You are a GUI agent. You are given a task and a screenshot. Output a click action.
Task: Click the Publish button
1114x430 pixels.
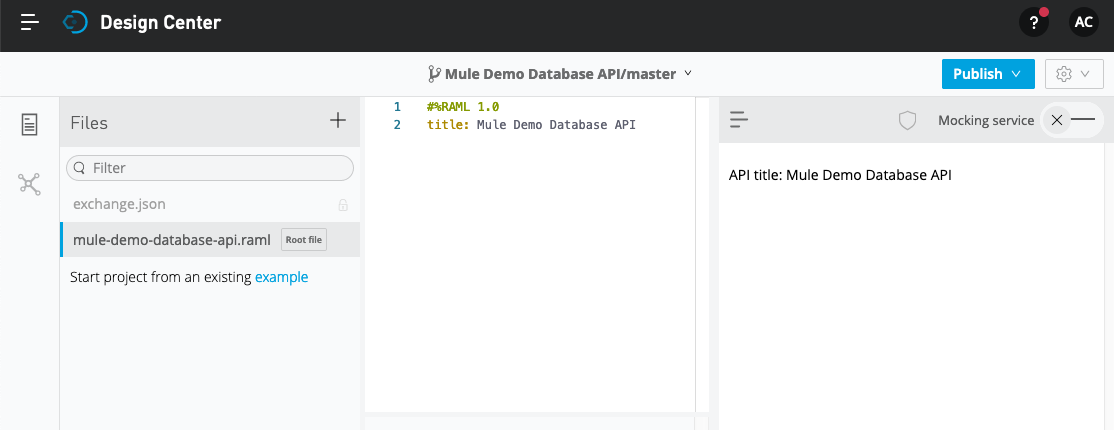coord(977,74)
